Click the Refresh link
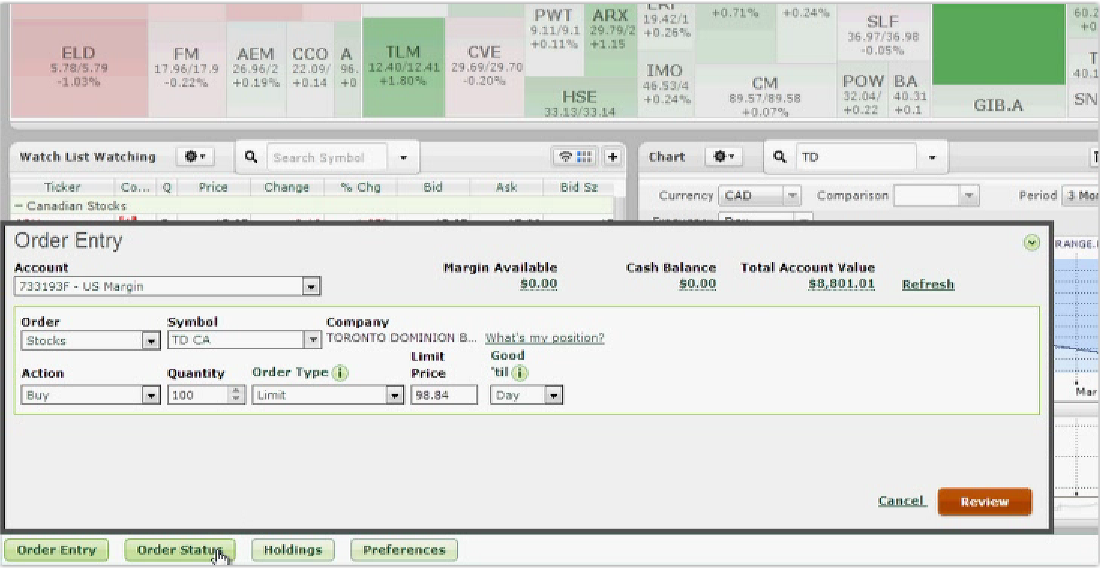The image size is (1100, 569). point(928,284)
